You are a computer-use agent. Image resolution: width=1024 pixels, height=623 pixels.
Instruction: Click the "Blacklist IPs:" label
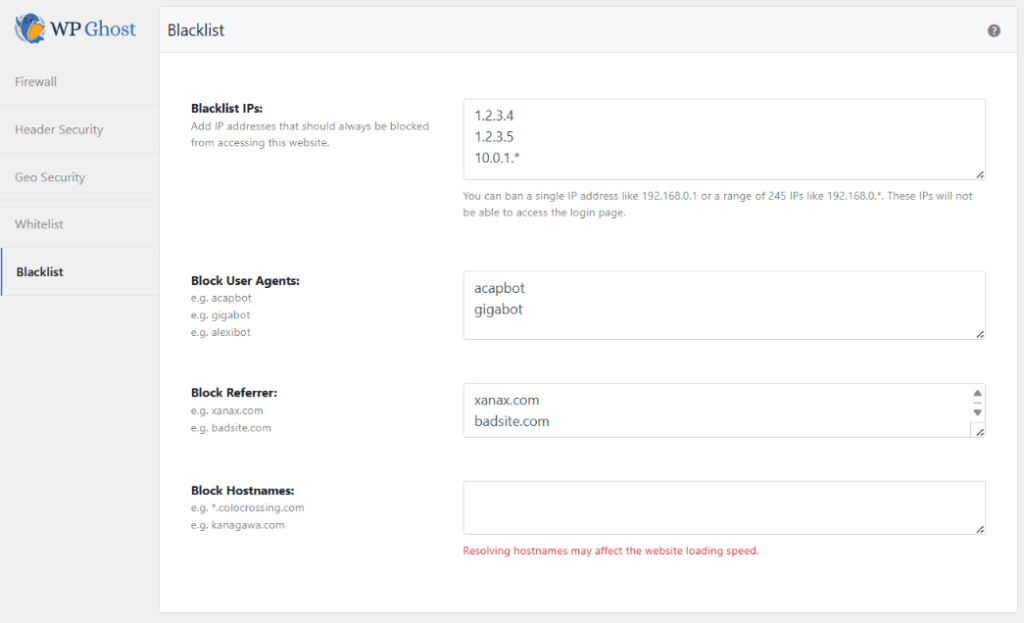click(226, 109)
